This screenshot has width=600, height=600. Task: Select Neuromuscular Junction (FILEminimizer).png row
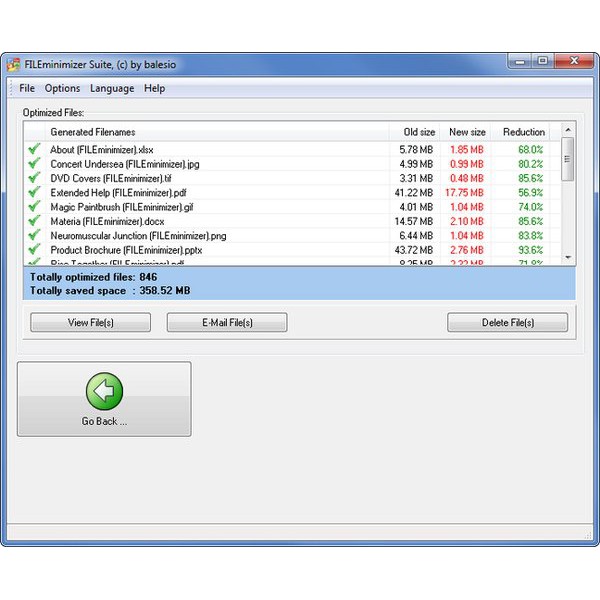(292, 236)
